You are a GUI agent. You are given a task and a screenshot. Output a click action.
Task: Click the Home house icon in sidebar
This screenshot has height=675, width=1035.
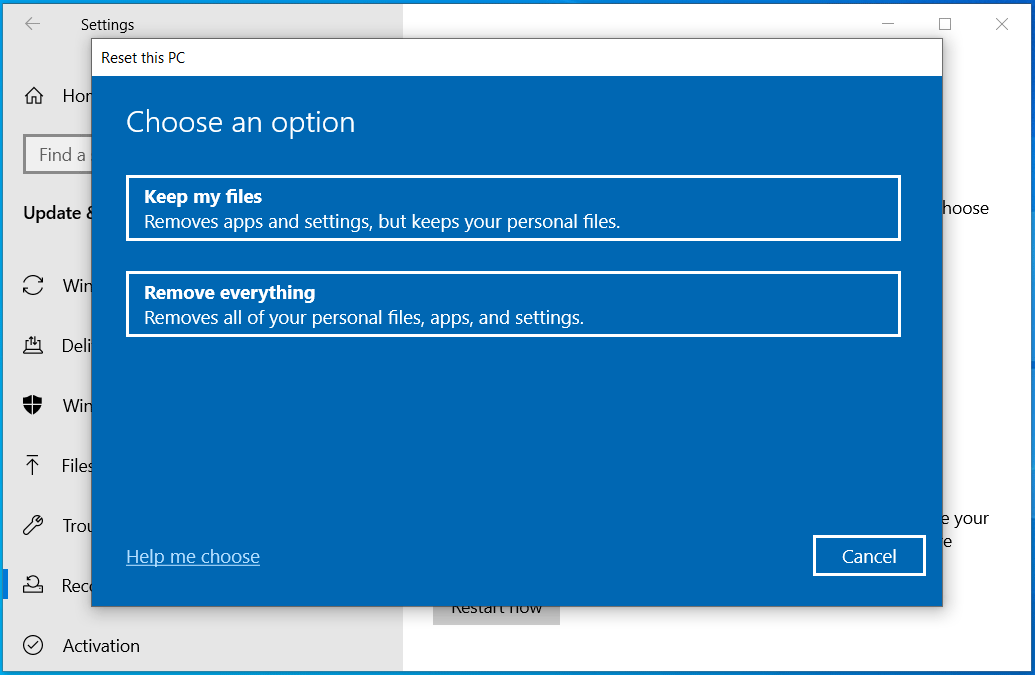point(33,95)
